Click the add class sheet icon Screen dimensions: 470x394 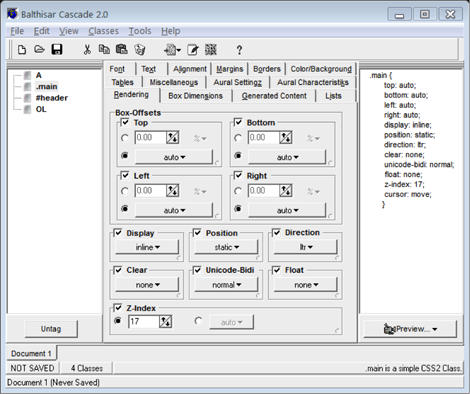coord(171,50)
